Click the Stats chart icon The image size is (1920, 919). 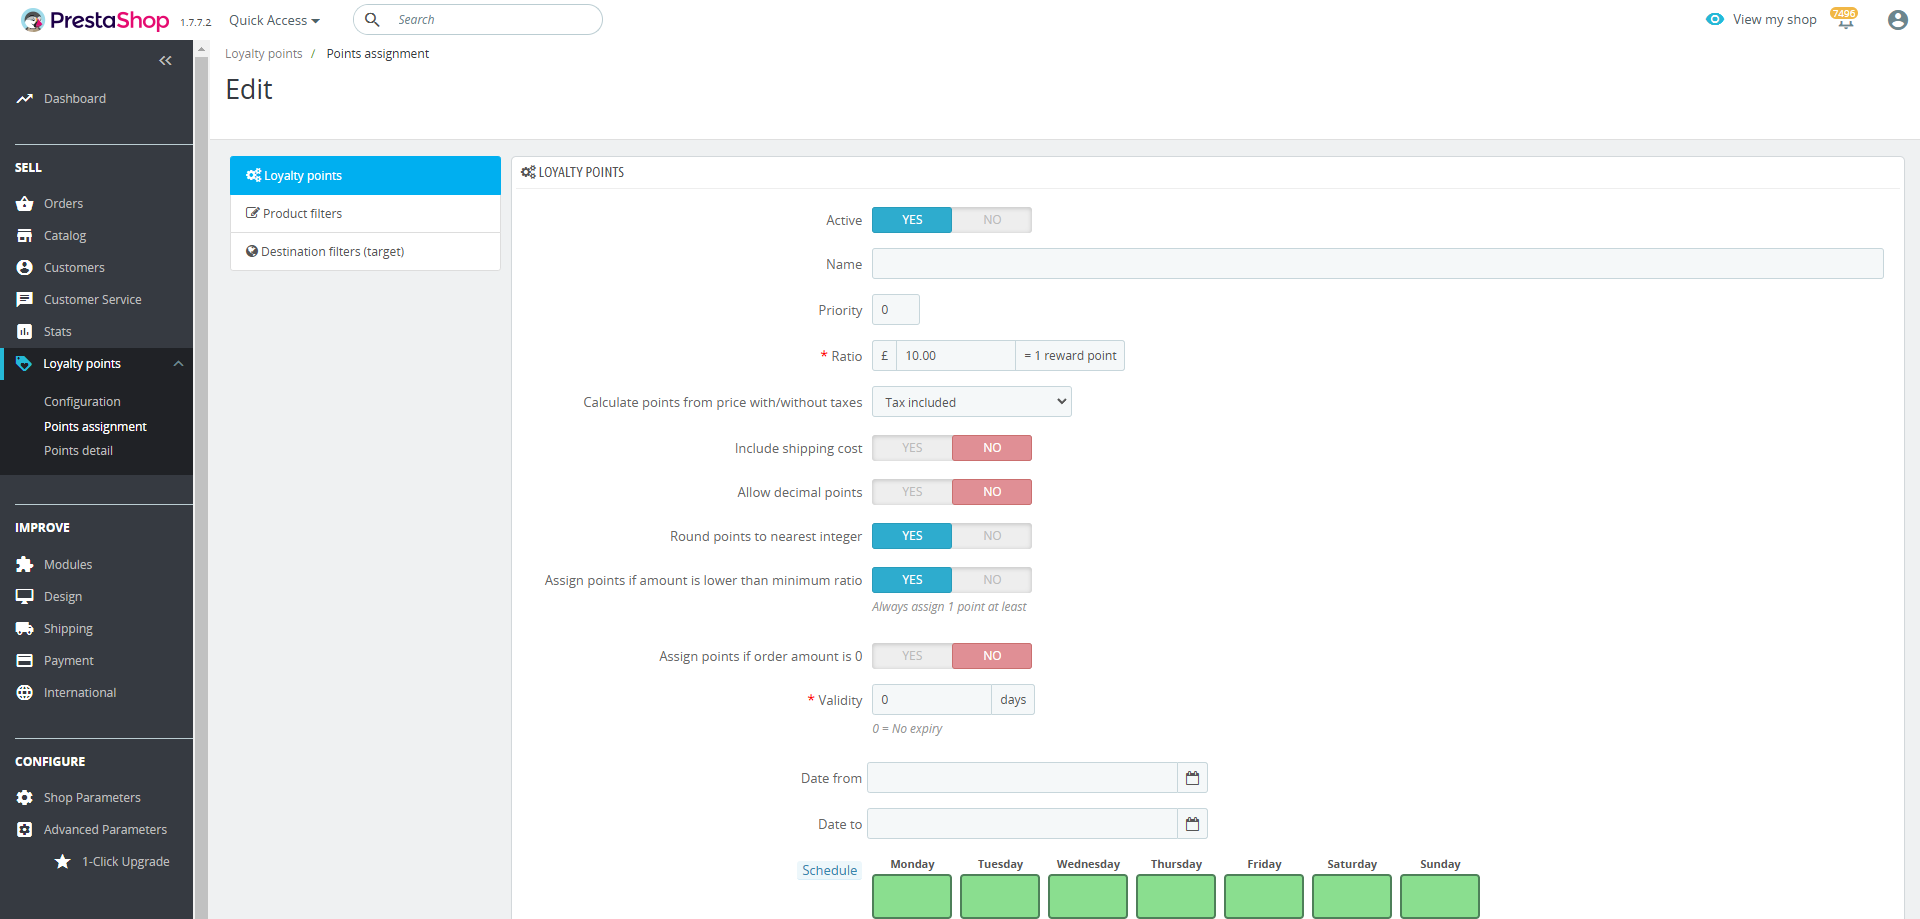pyautogui.click(x=25, y=332)
